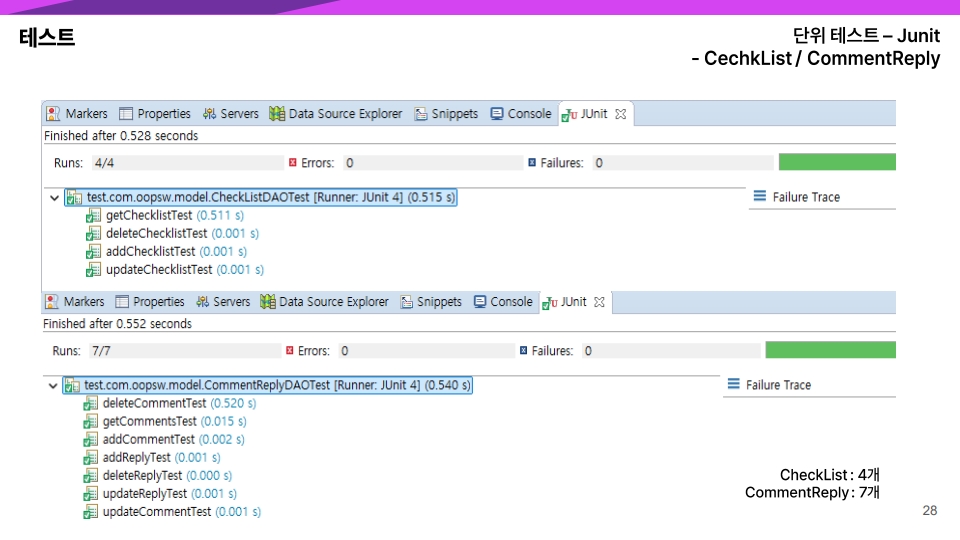
Task: Select lower Data Source Explorer tab
Action: coord(324,302)
